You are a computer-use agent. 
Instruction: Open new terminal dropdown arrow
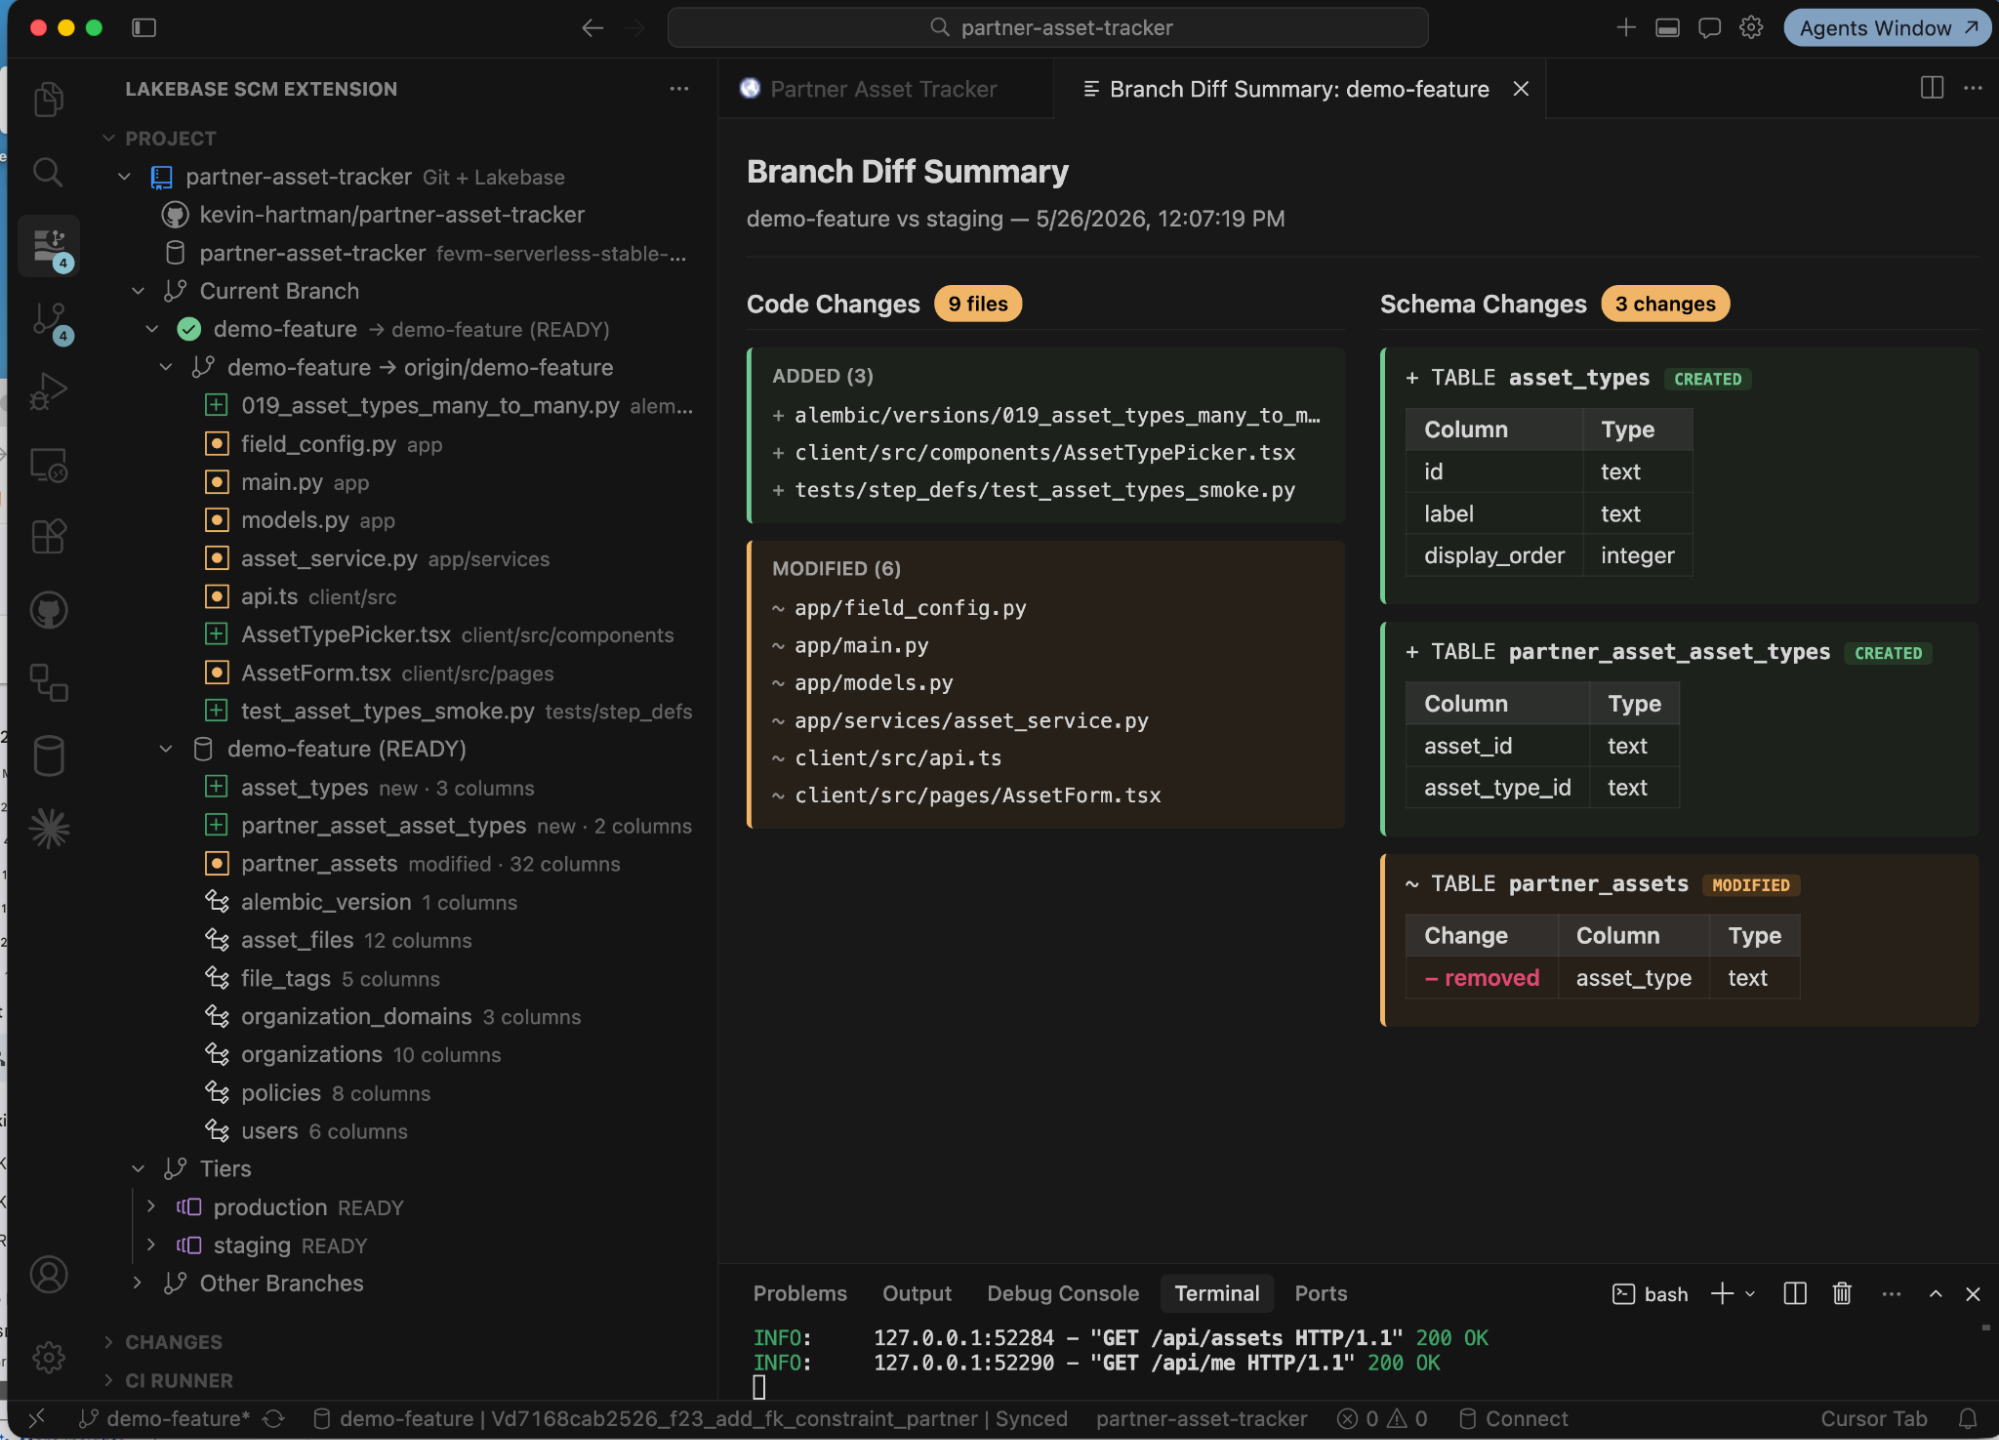[x=1750, y=1293]
